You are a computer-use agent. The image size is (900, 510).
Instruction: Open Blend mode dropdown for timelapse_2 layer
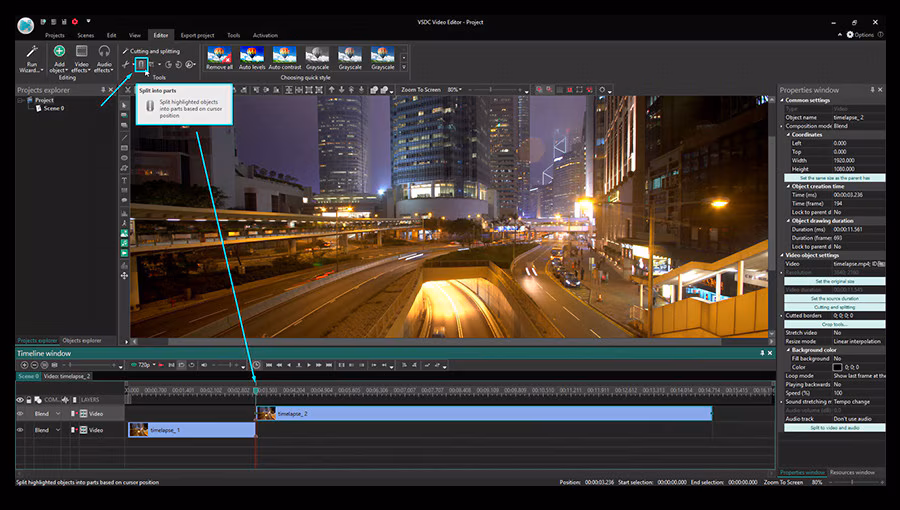[58, 413]
